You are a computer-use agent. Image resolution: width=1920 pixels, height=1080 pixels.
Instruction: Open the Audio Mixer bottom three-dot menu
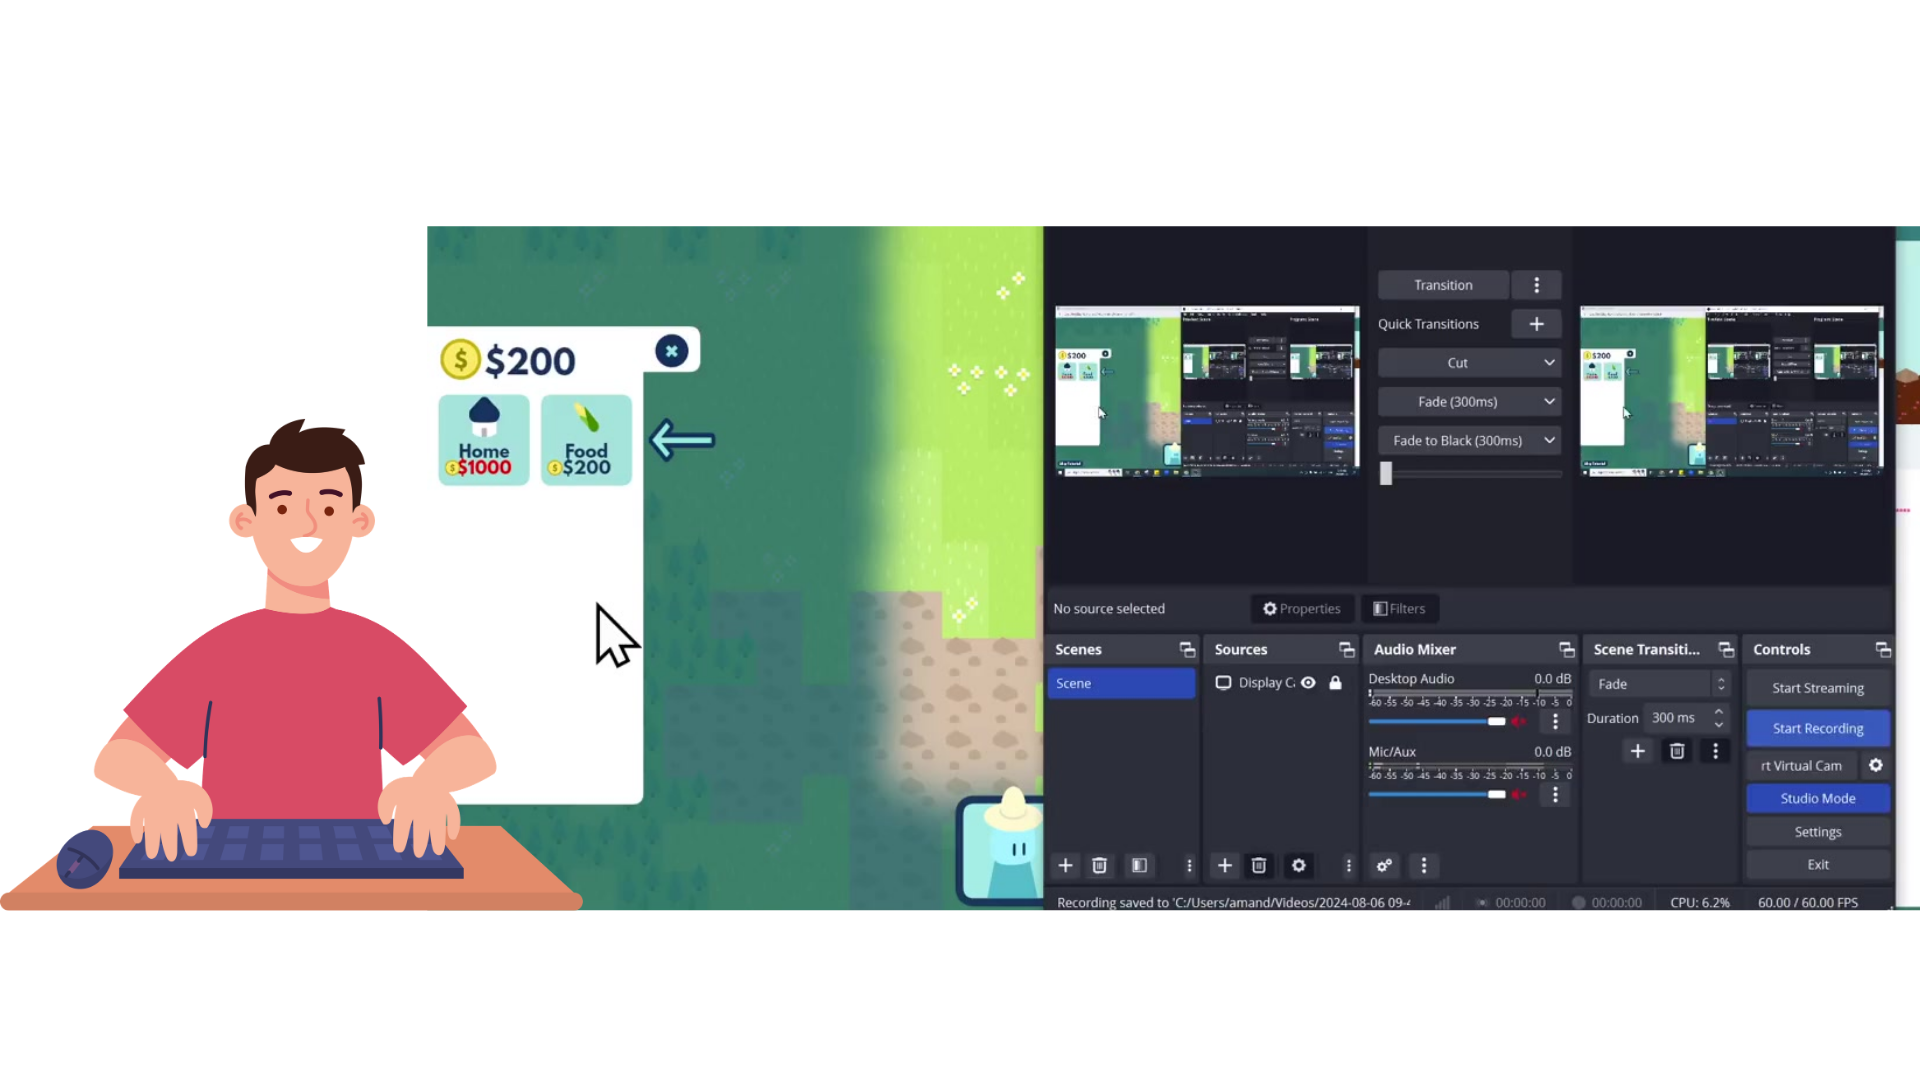[1424, 866]
